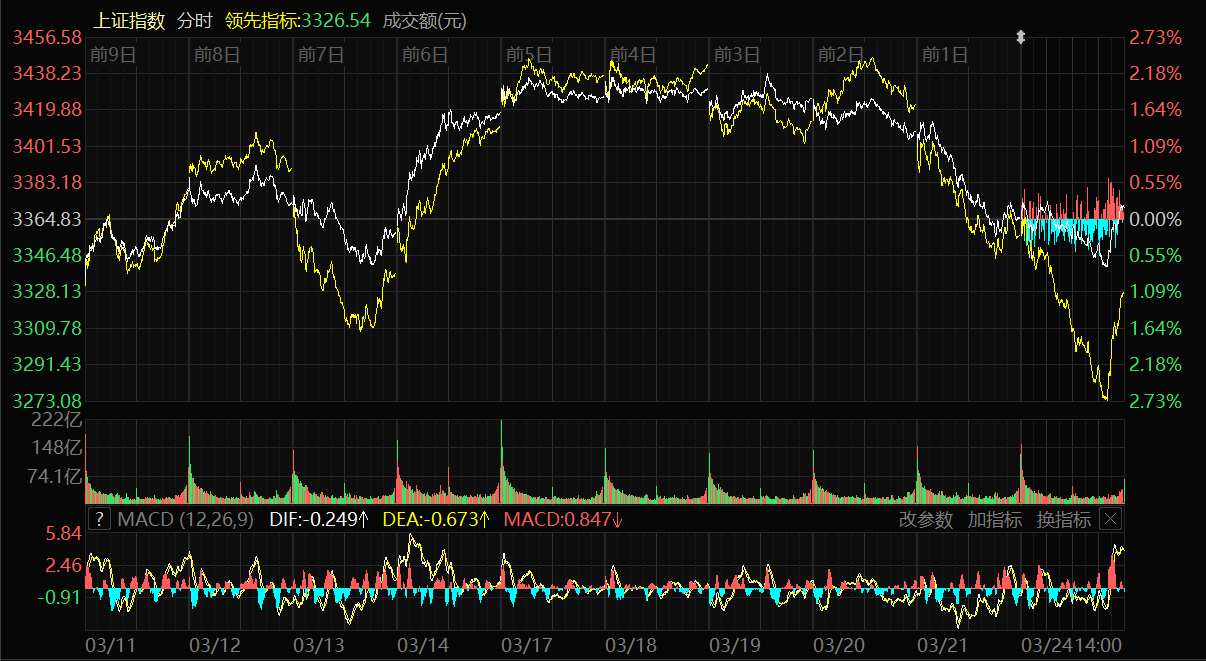Click the DIF value readout
The height and width of the screenshot is (661, 1206).
320,519
